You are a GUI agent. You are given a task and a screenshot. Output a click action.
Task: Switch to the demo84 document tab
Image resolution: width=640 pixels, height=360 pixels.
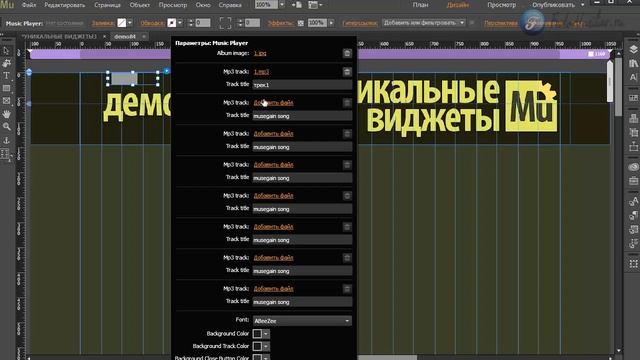(x=125, y=36)
